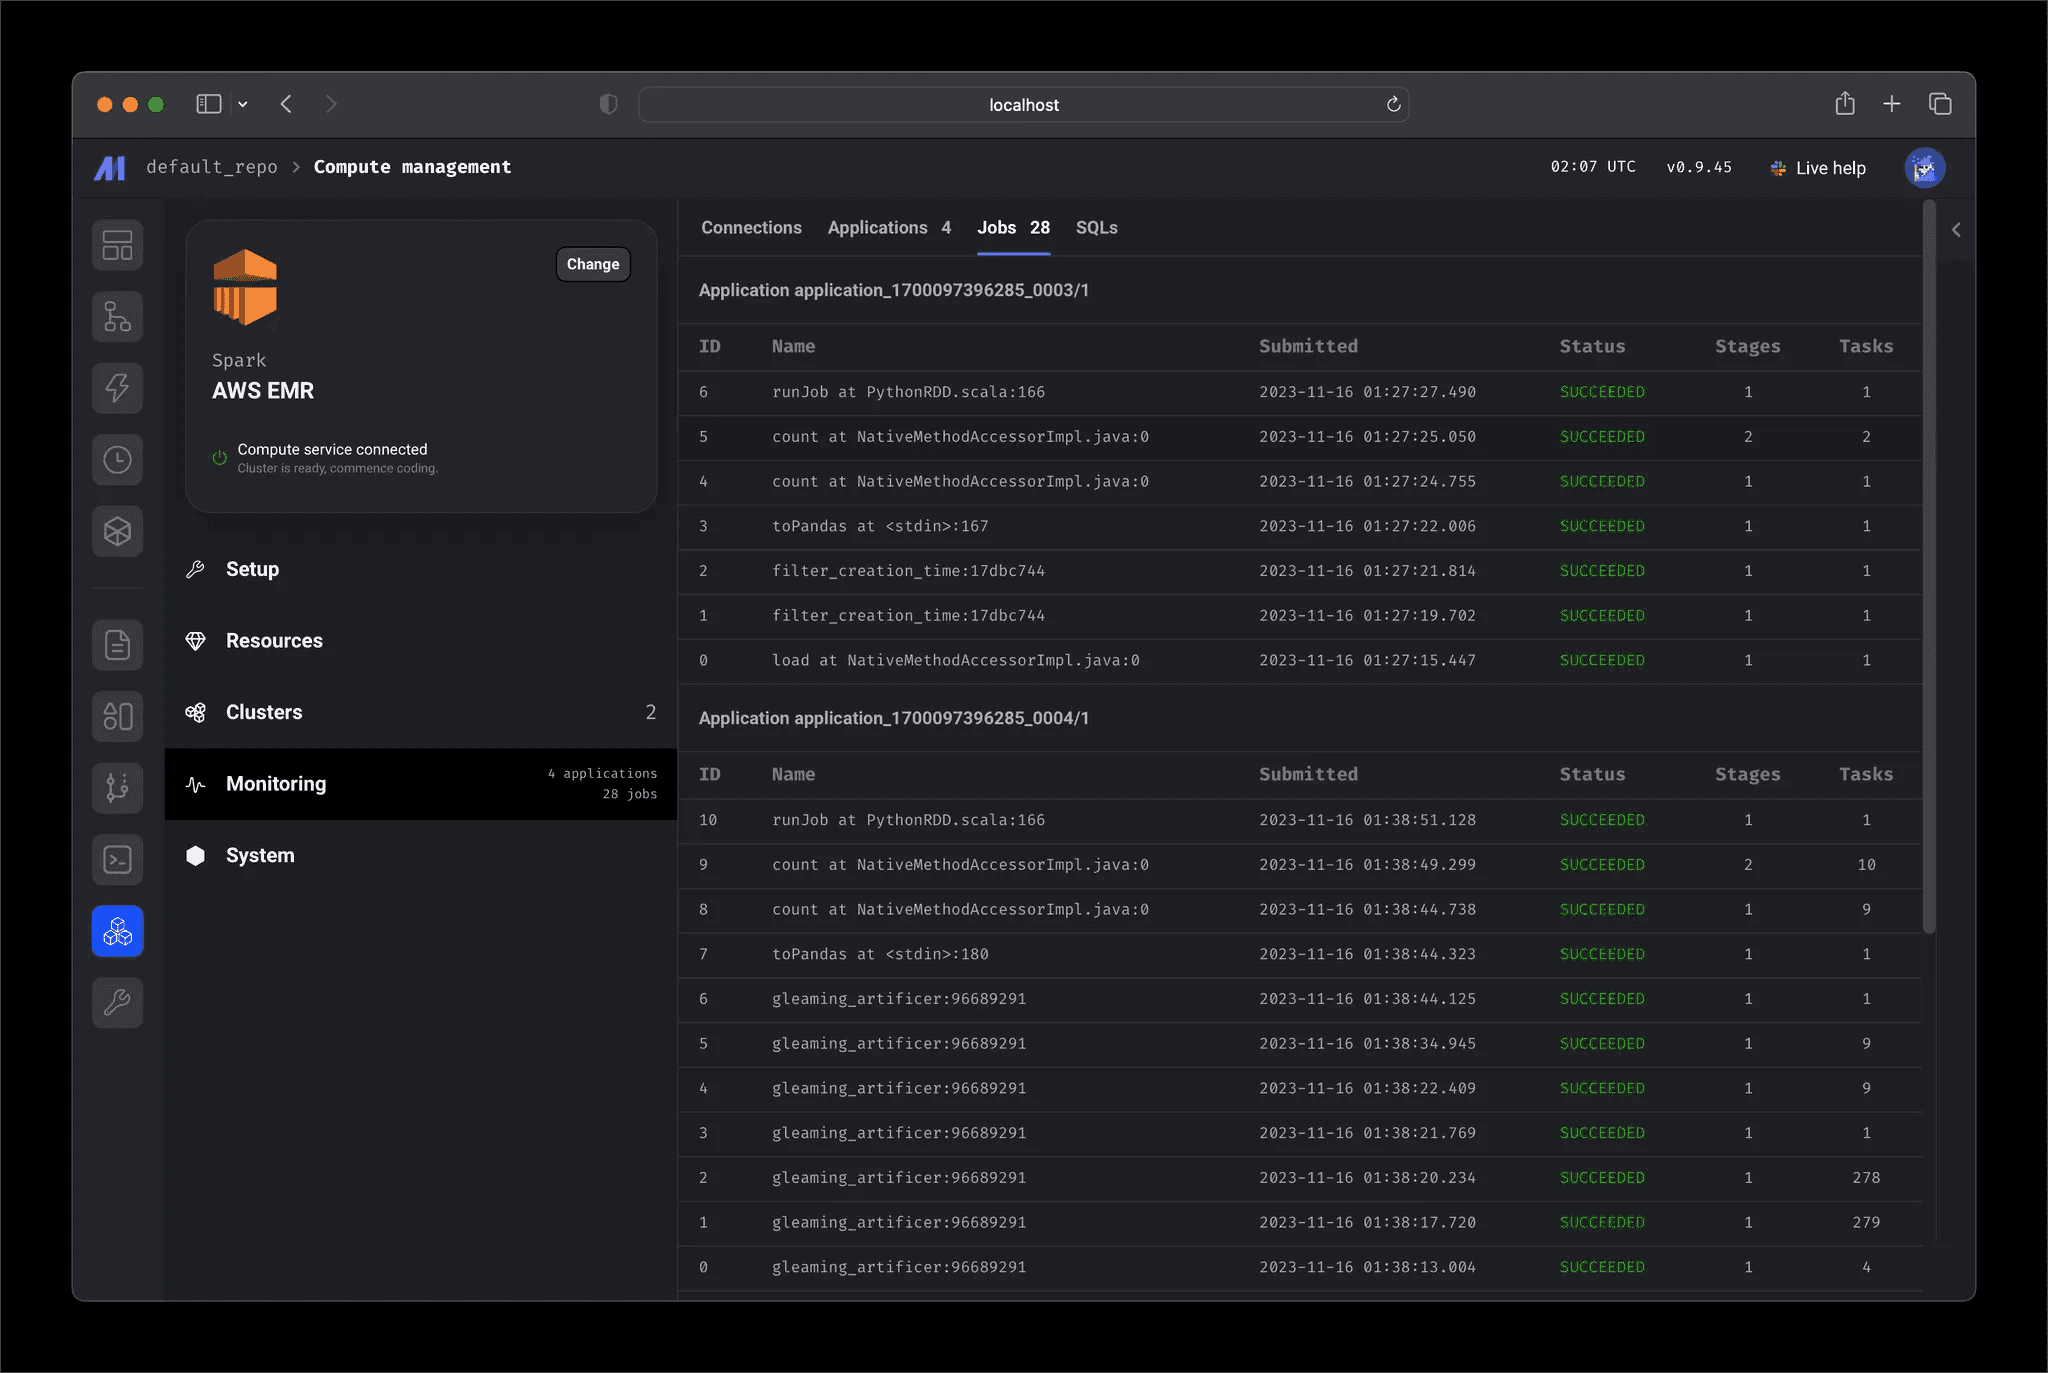Click submitted time 2023-11-16 01:27:22.006
The height and width of the screenshot is (1373, 2048).
click(1367, 526)
